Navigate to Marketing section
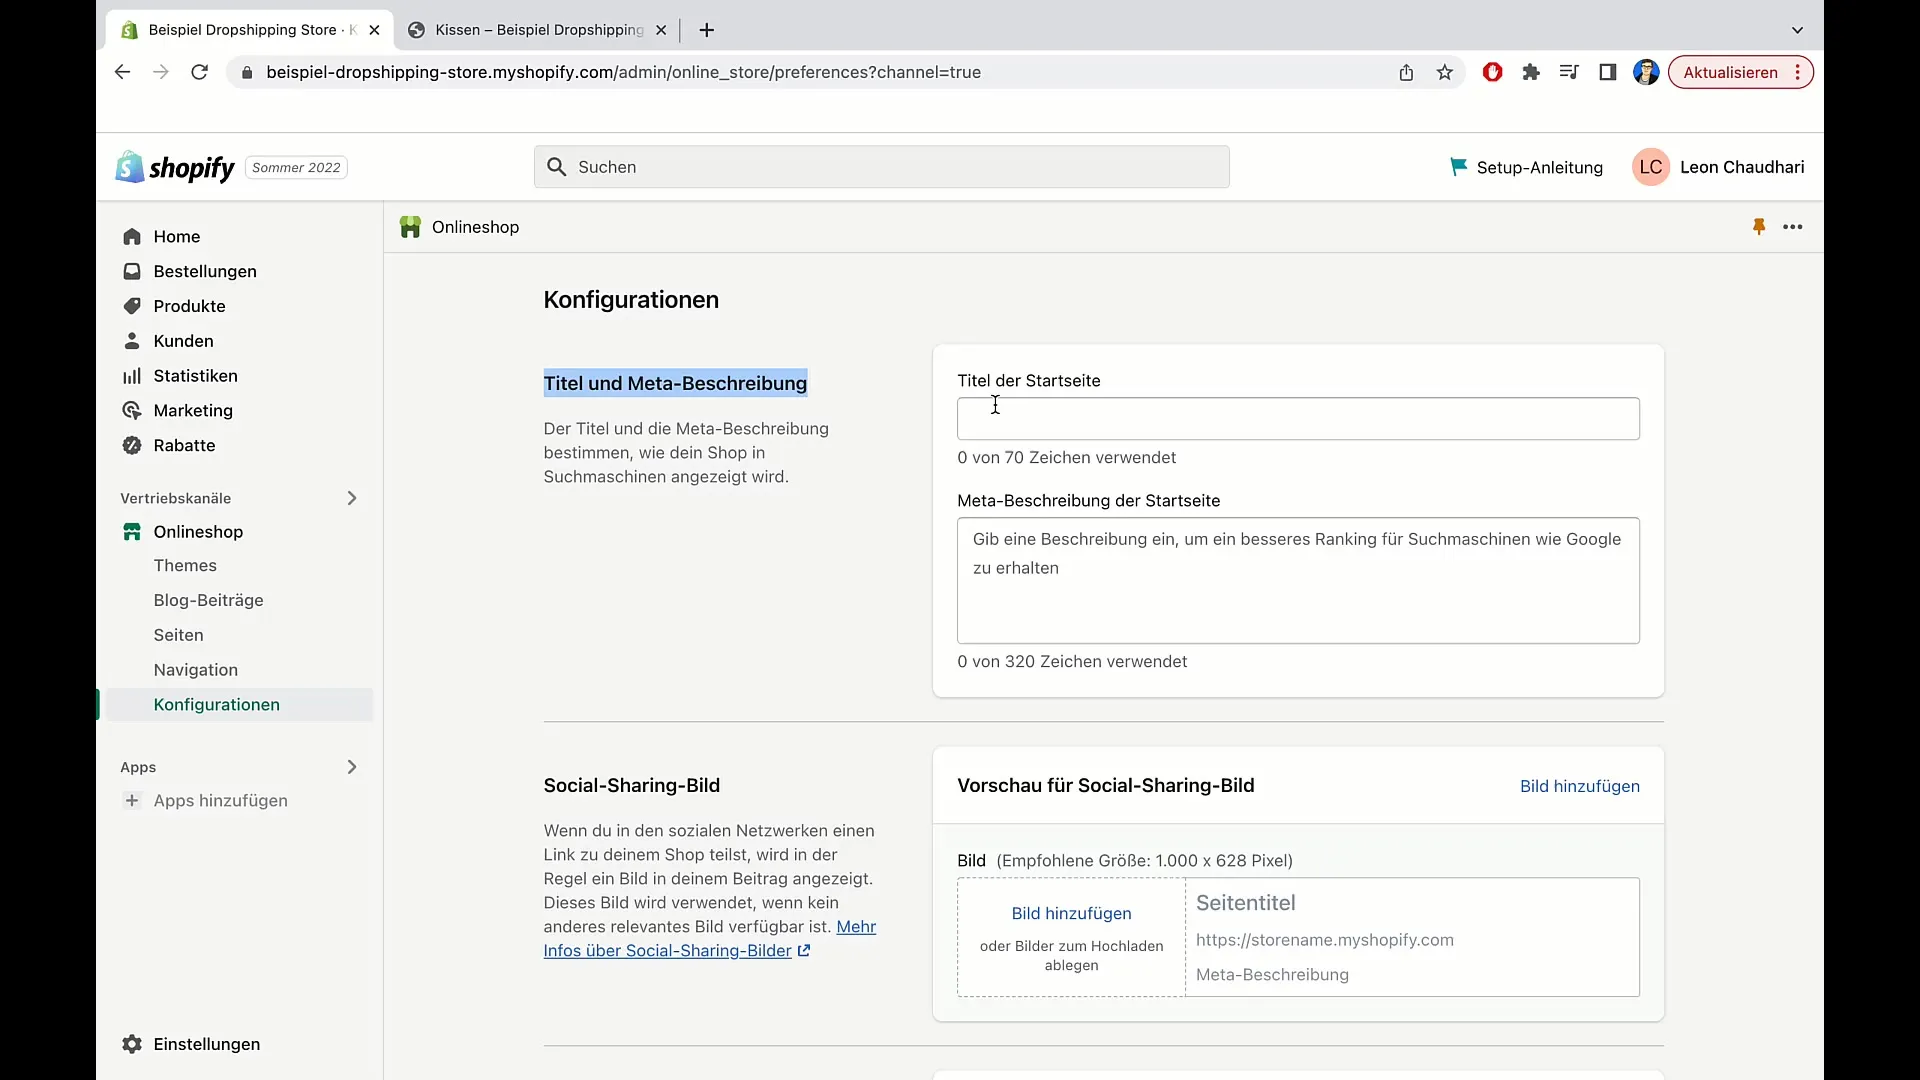This screenshot has width=1920, height=1080. 194,410
